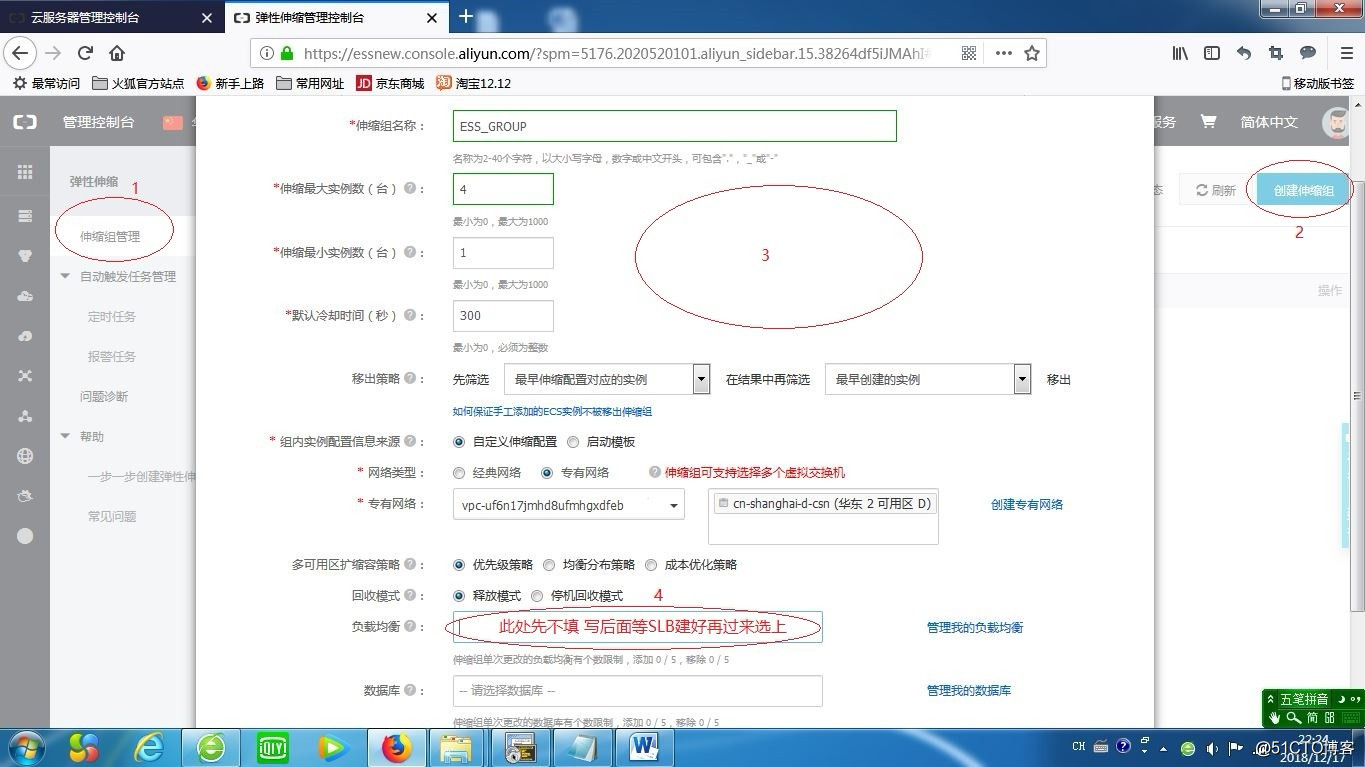This screenshot has height=767, width=1365.
Task: Click the help icon beside 负载均衡
Action: pyautogui.click(x=410, y=626)
